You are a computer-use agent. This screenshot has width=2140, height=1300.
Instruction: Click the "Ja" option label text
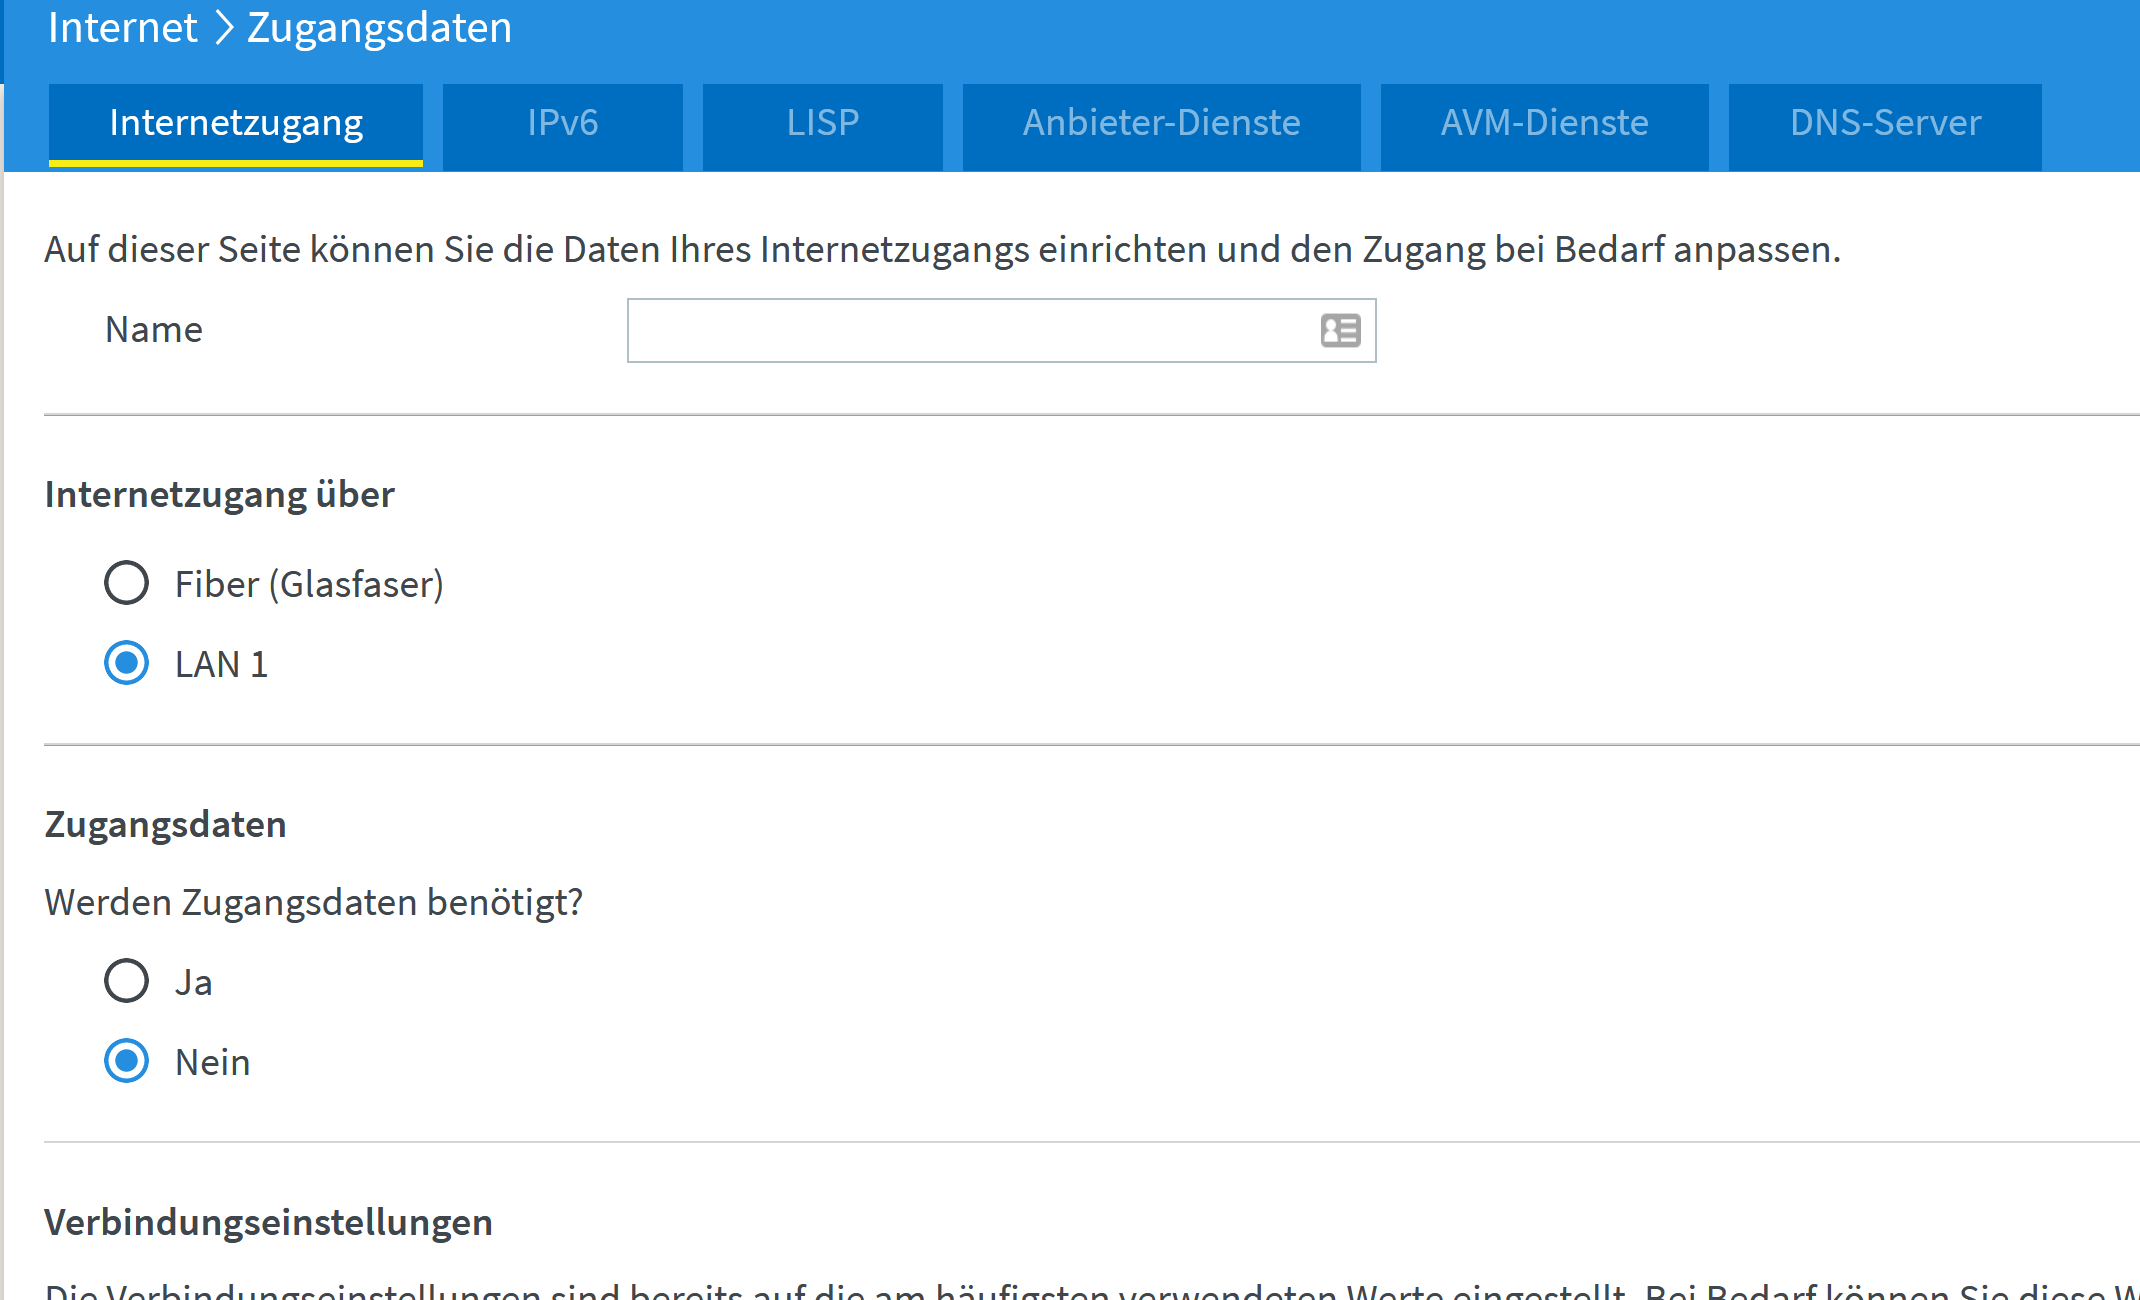coord(193,982)
